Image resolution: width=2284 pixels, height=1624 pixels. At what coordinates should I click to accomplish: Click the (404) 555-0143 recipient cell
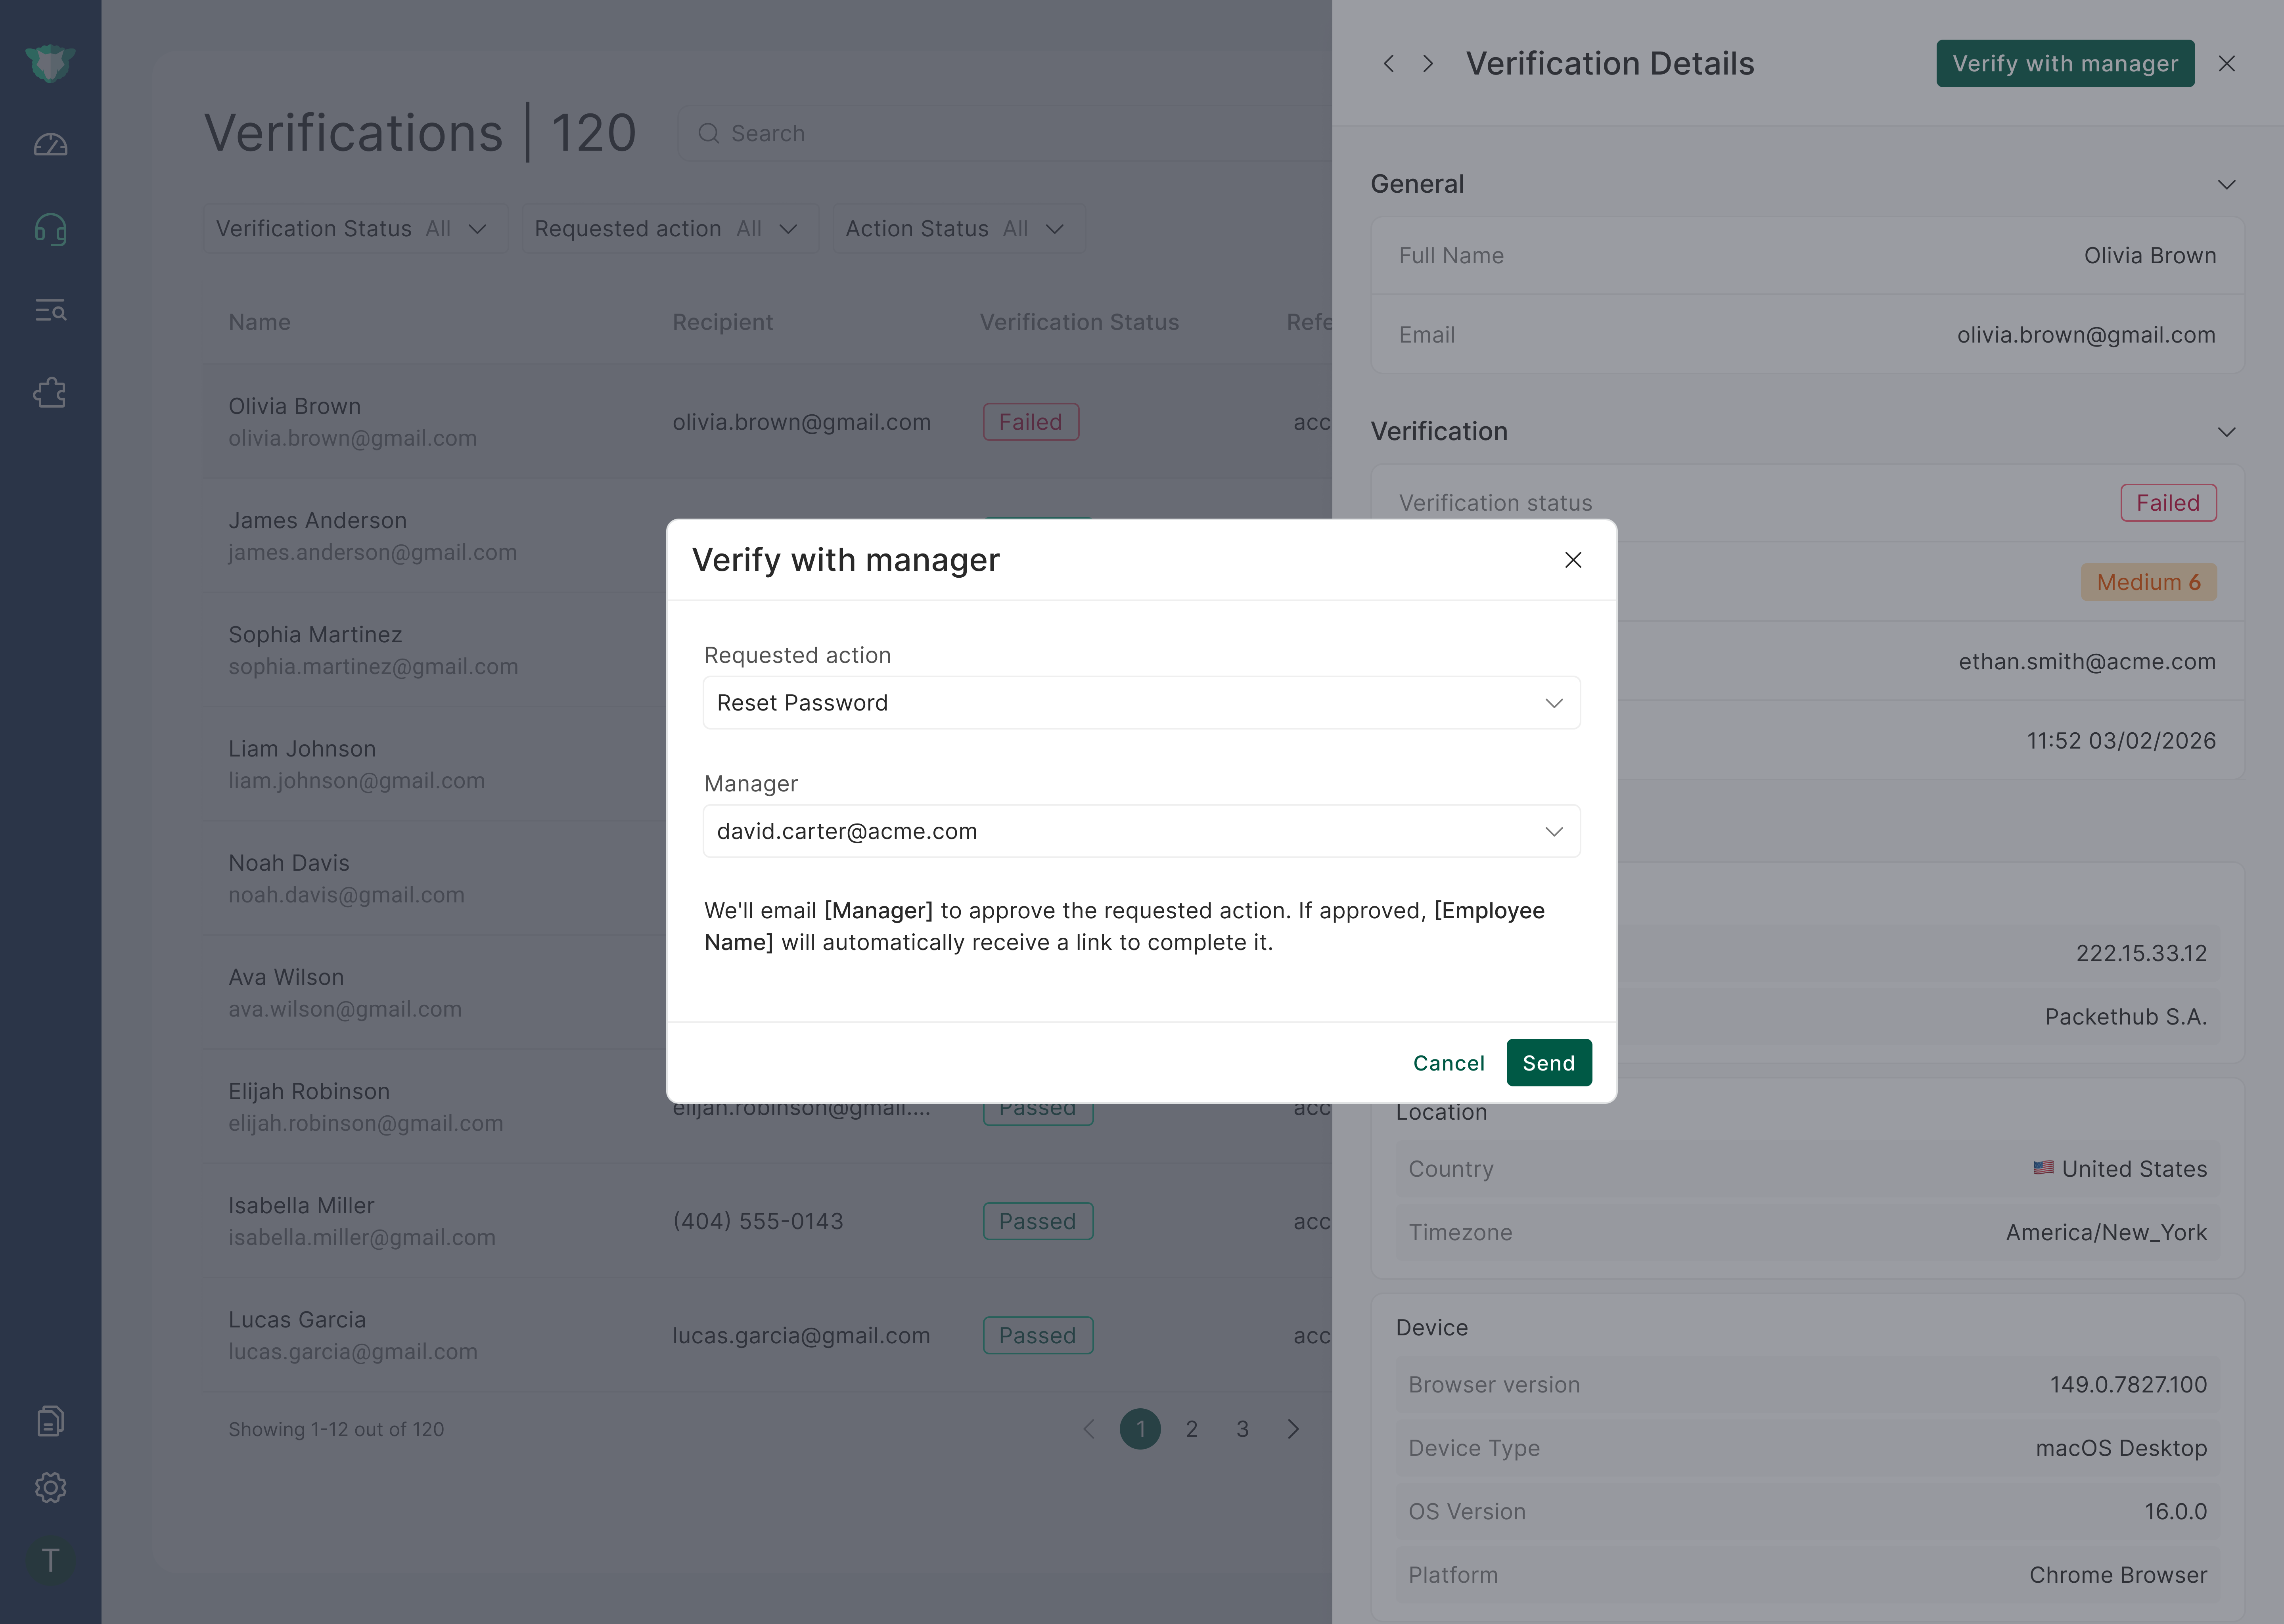point(758,1221)
